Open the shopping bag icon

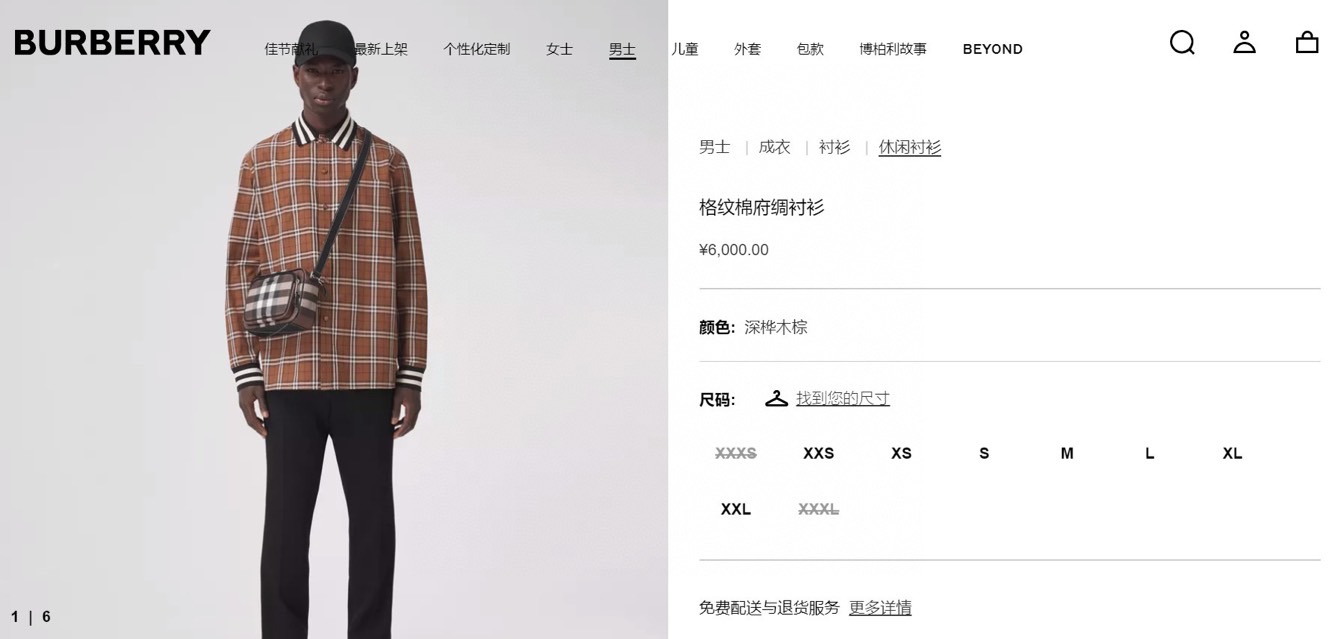pyautogui.click(x=1307, y=42)
